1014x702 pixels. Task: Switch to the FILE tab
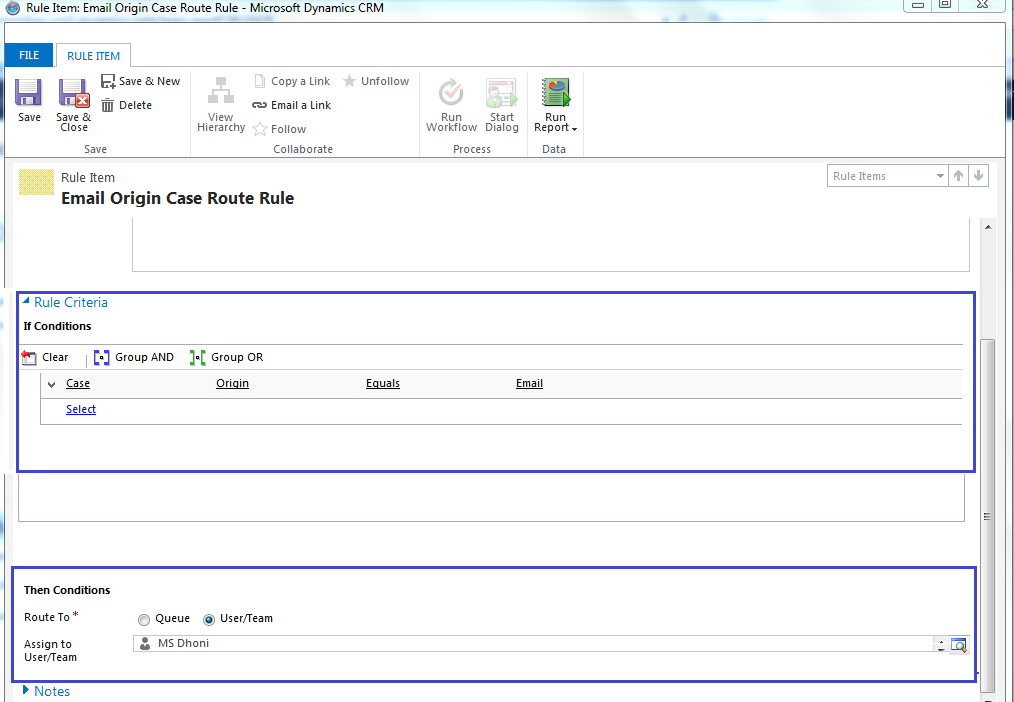pos(28,55)
